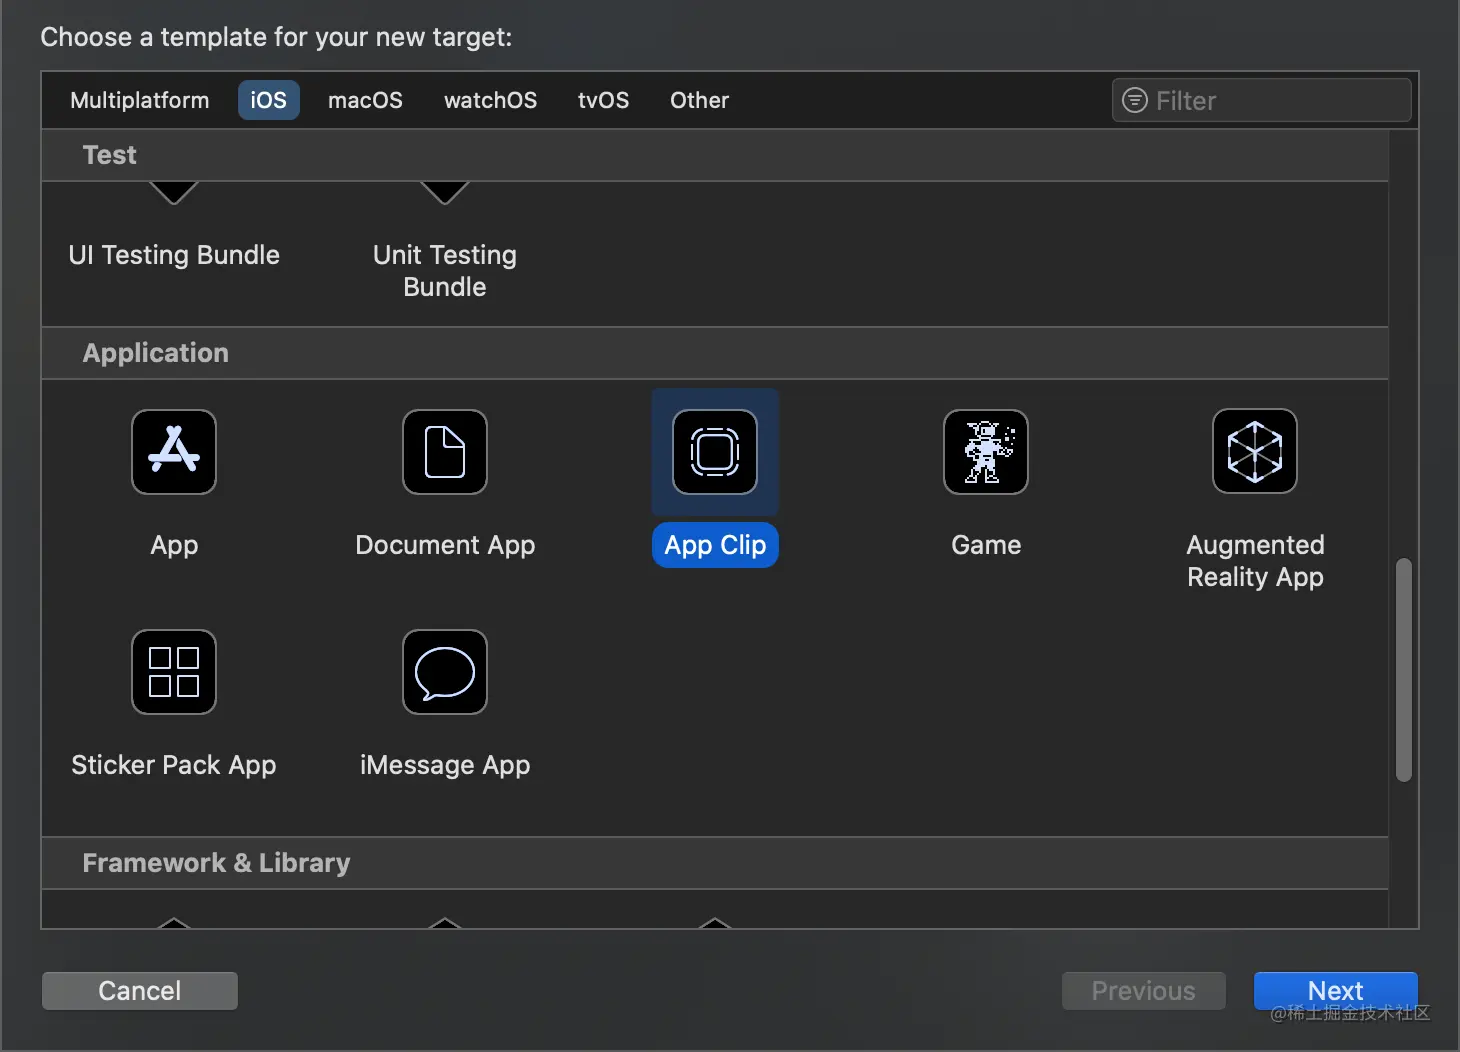Image resolution: width=1460 pixels, height=1052 pixels.
Task: Select the UI Testing Bundle label
Action: point(174,255)
